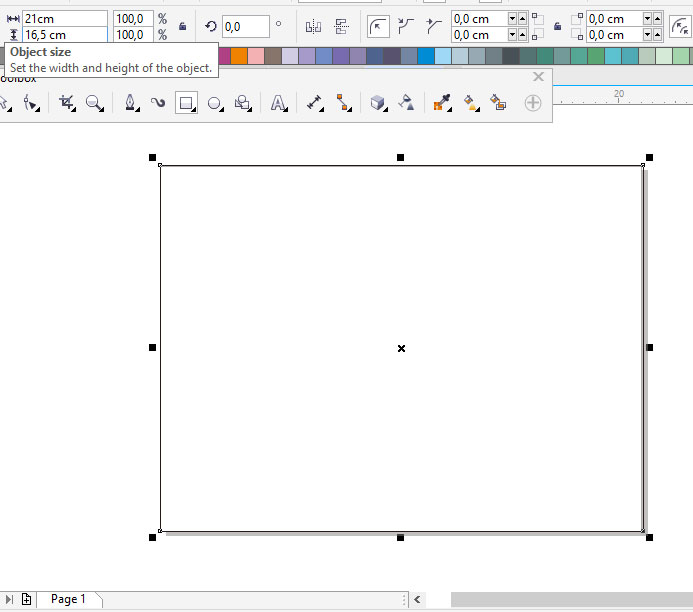Decrease bottom-left corner radius with down arrow
This screenshot has height=612, width=693.
[512, 34]
